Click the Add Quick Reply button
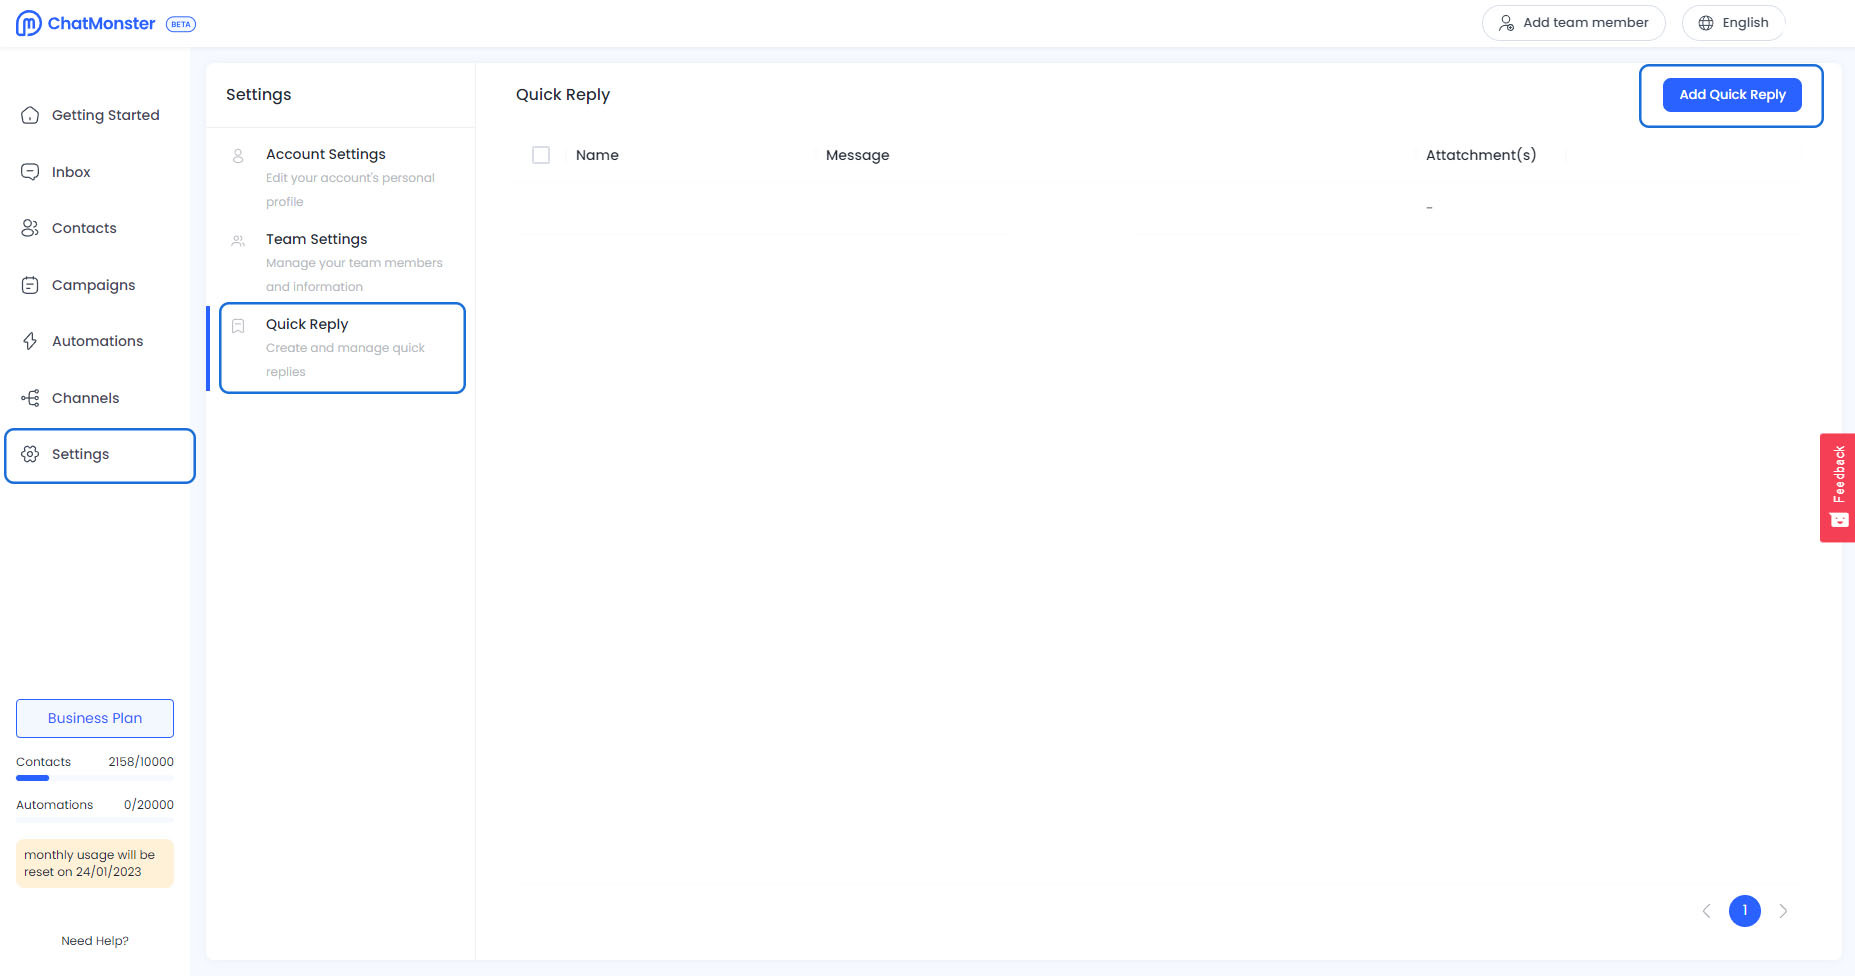1855x976 pixels. [x=1731, y=95]
